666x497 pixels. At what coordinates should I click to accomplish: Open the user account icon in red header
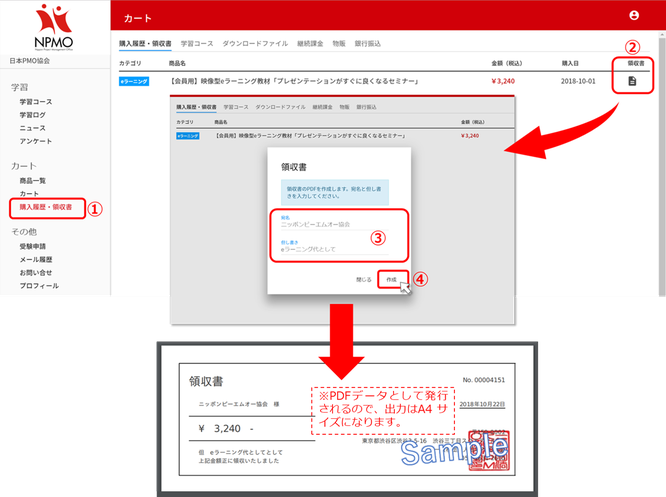pos(634,15)
